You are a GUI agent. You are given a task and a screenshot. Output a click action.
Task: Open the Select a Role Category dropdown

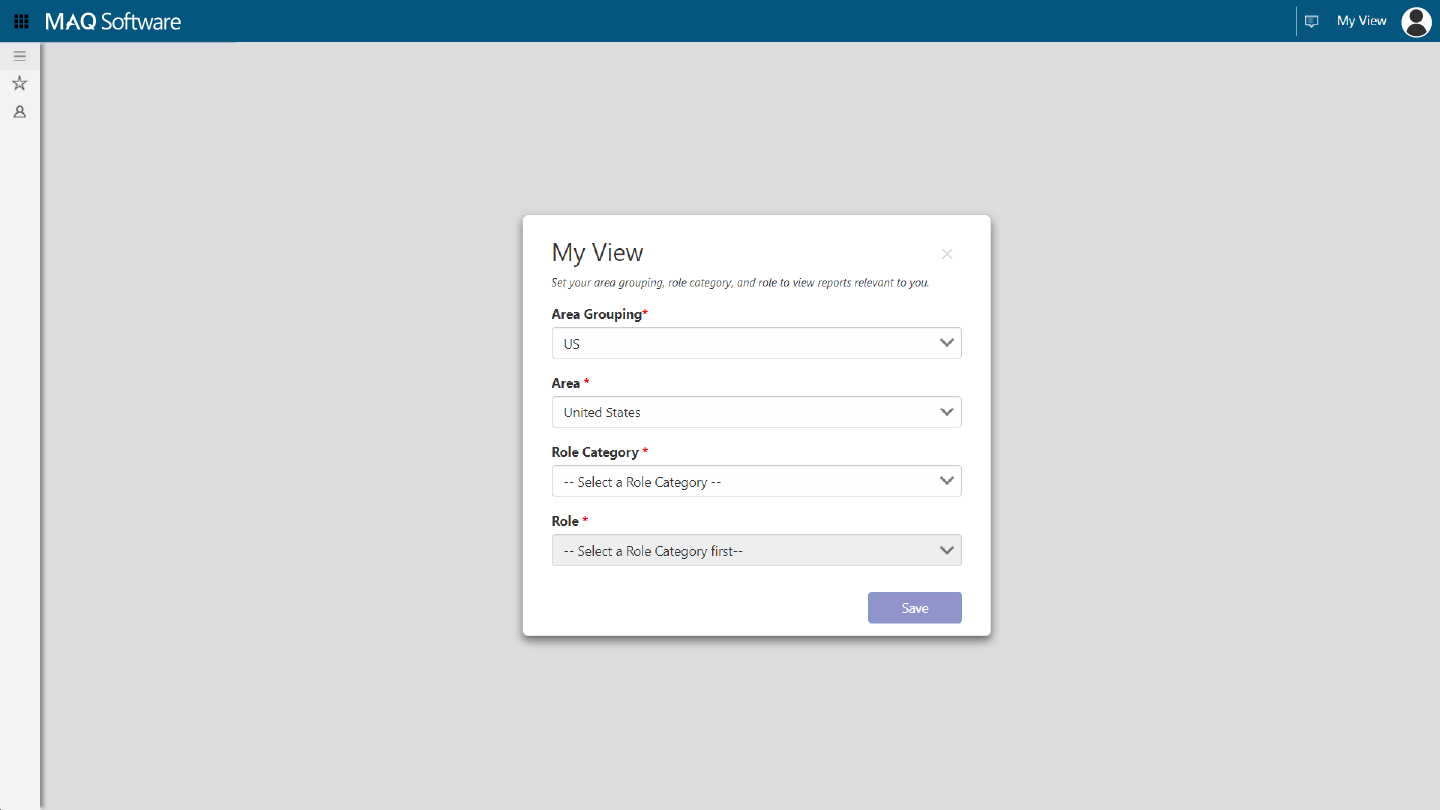pyautogui.click(x=757, y=481)
